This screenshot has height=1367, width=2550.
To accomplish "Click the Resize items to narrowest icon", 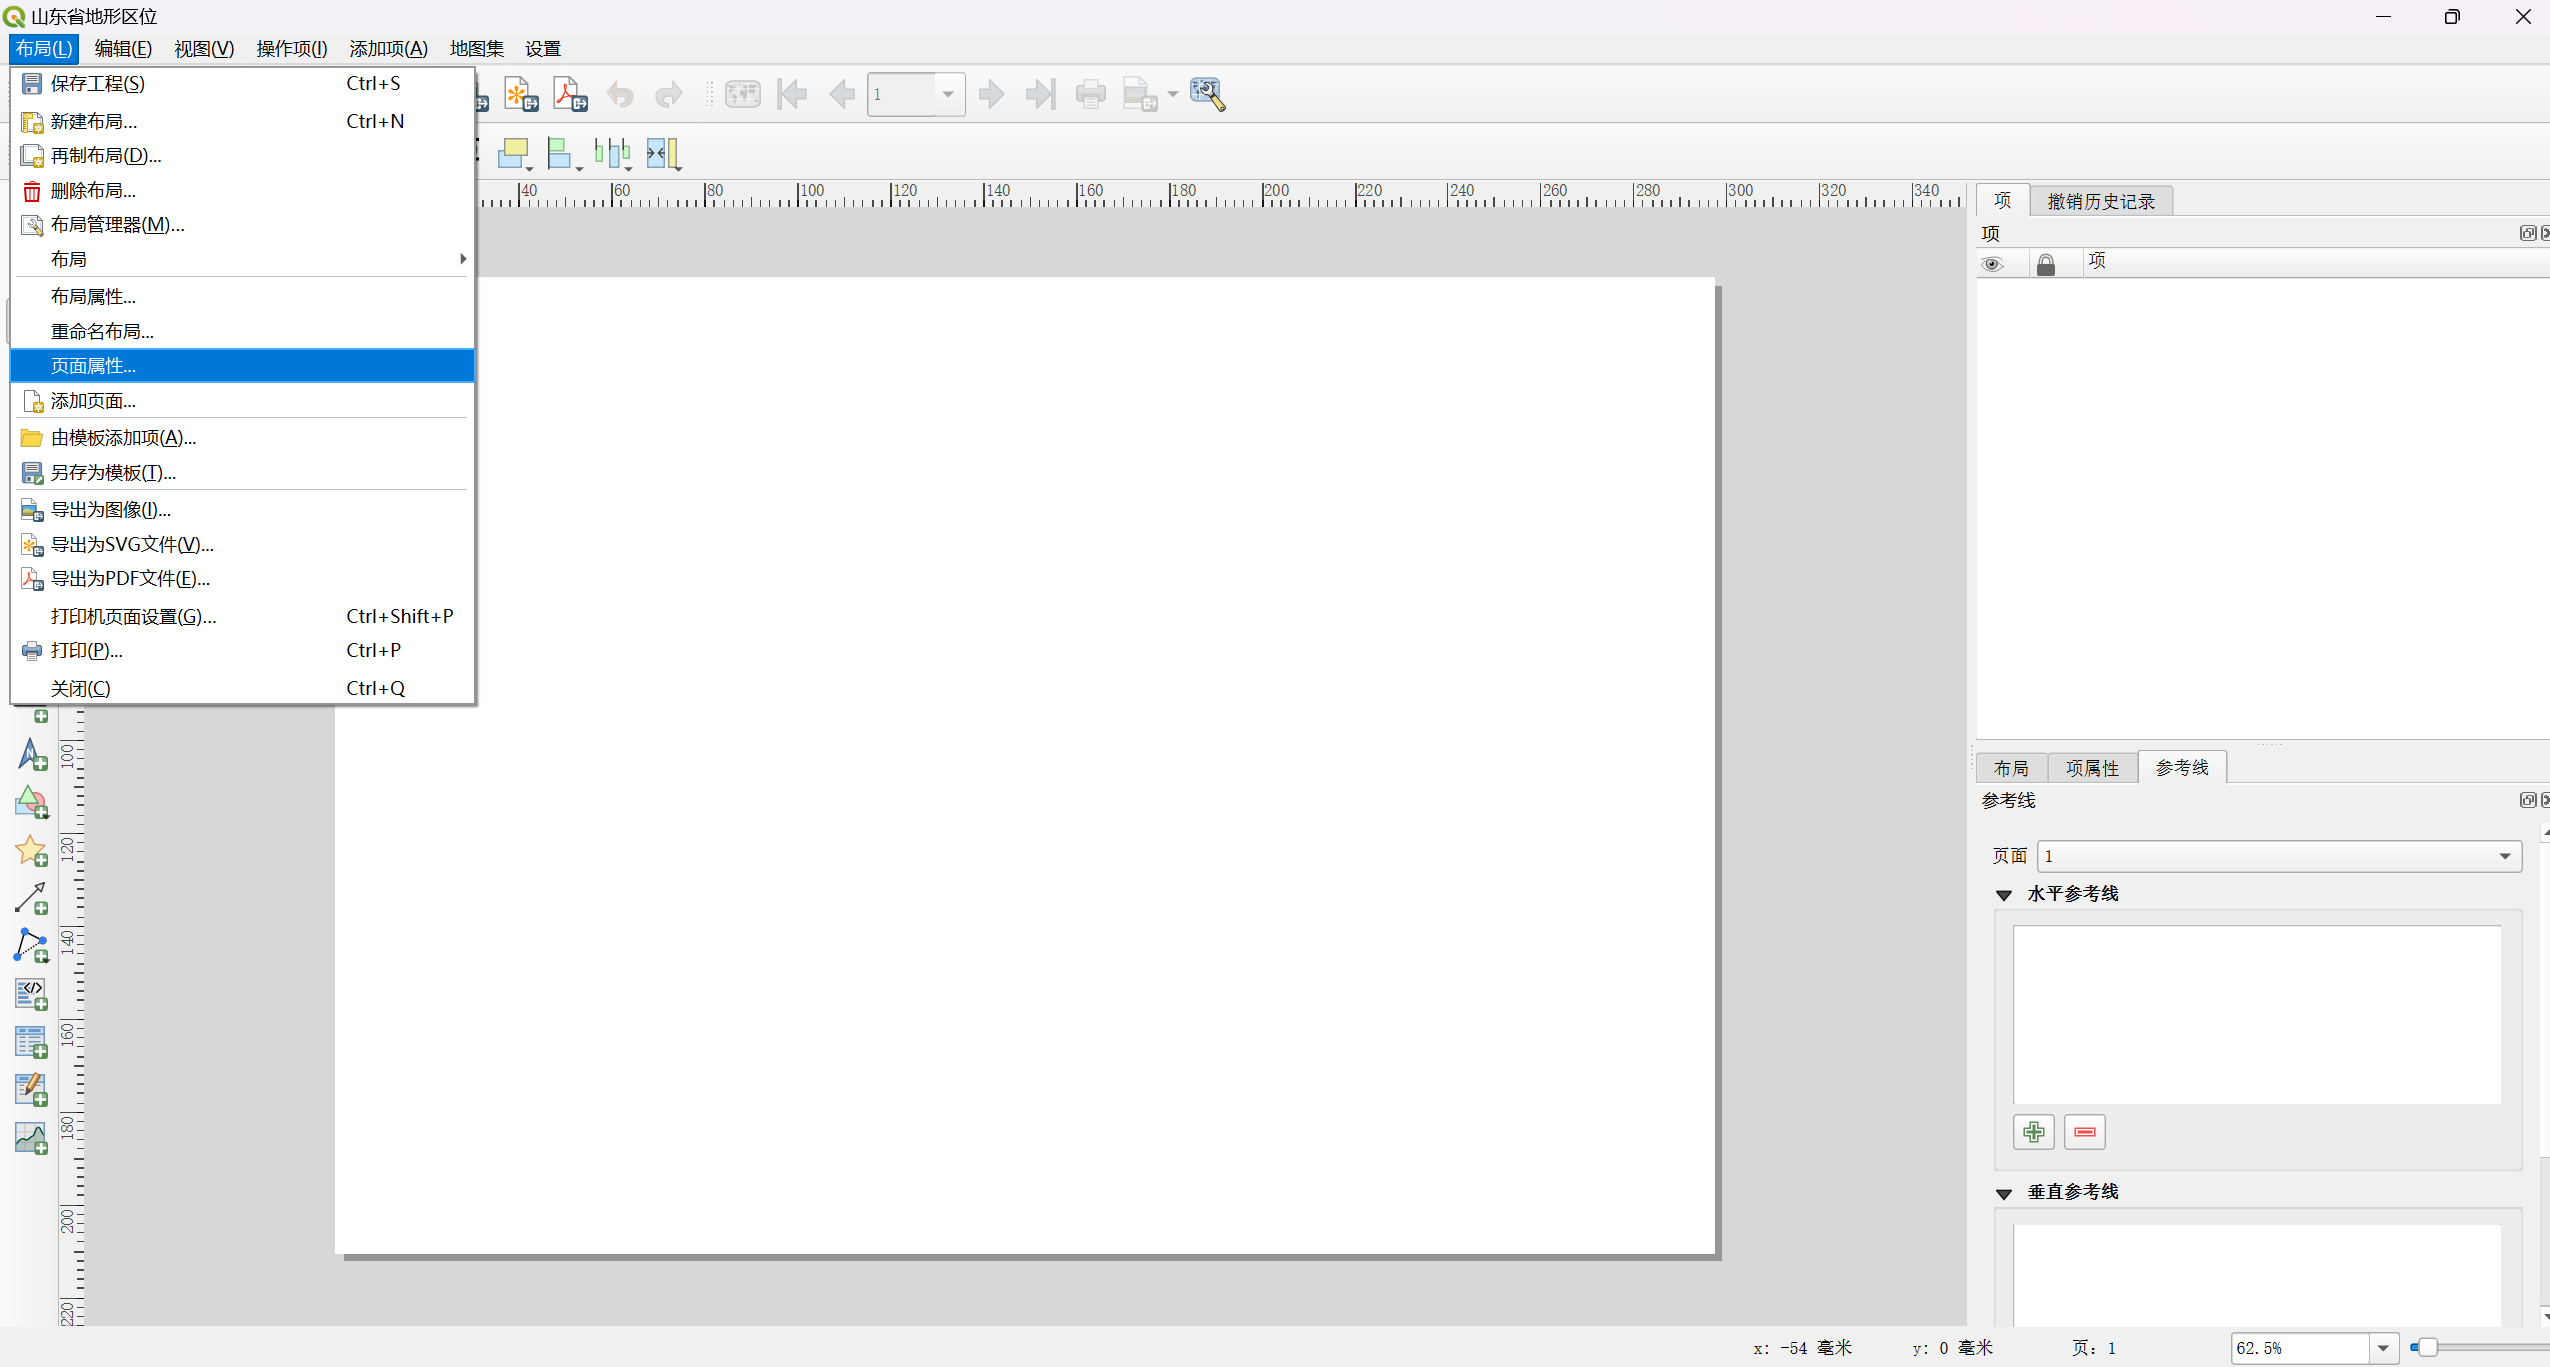I will coord(662,153).
